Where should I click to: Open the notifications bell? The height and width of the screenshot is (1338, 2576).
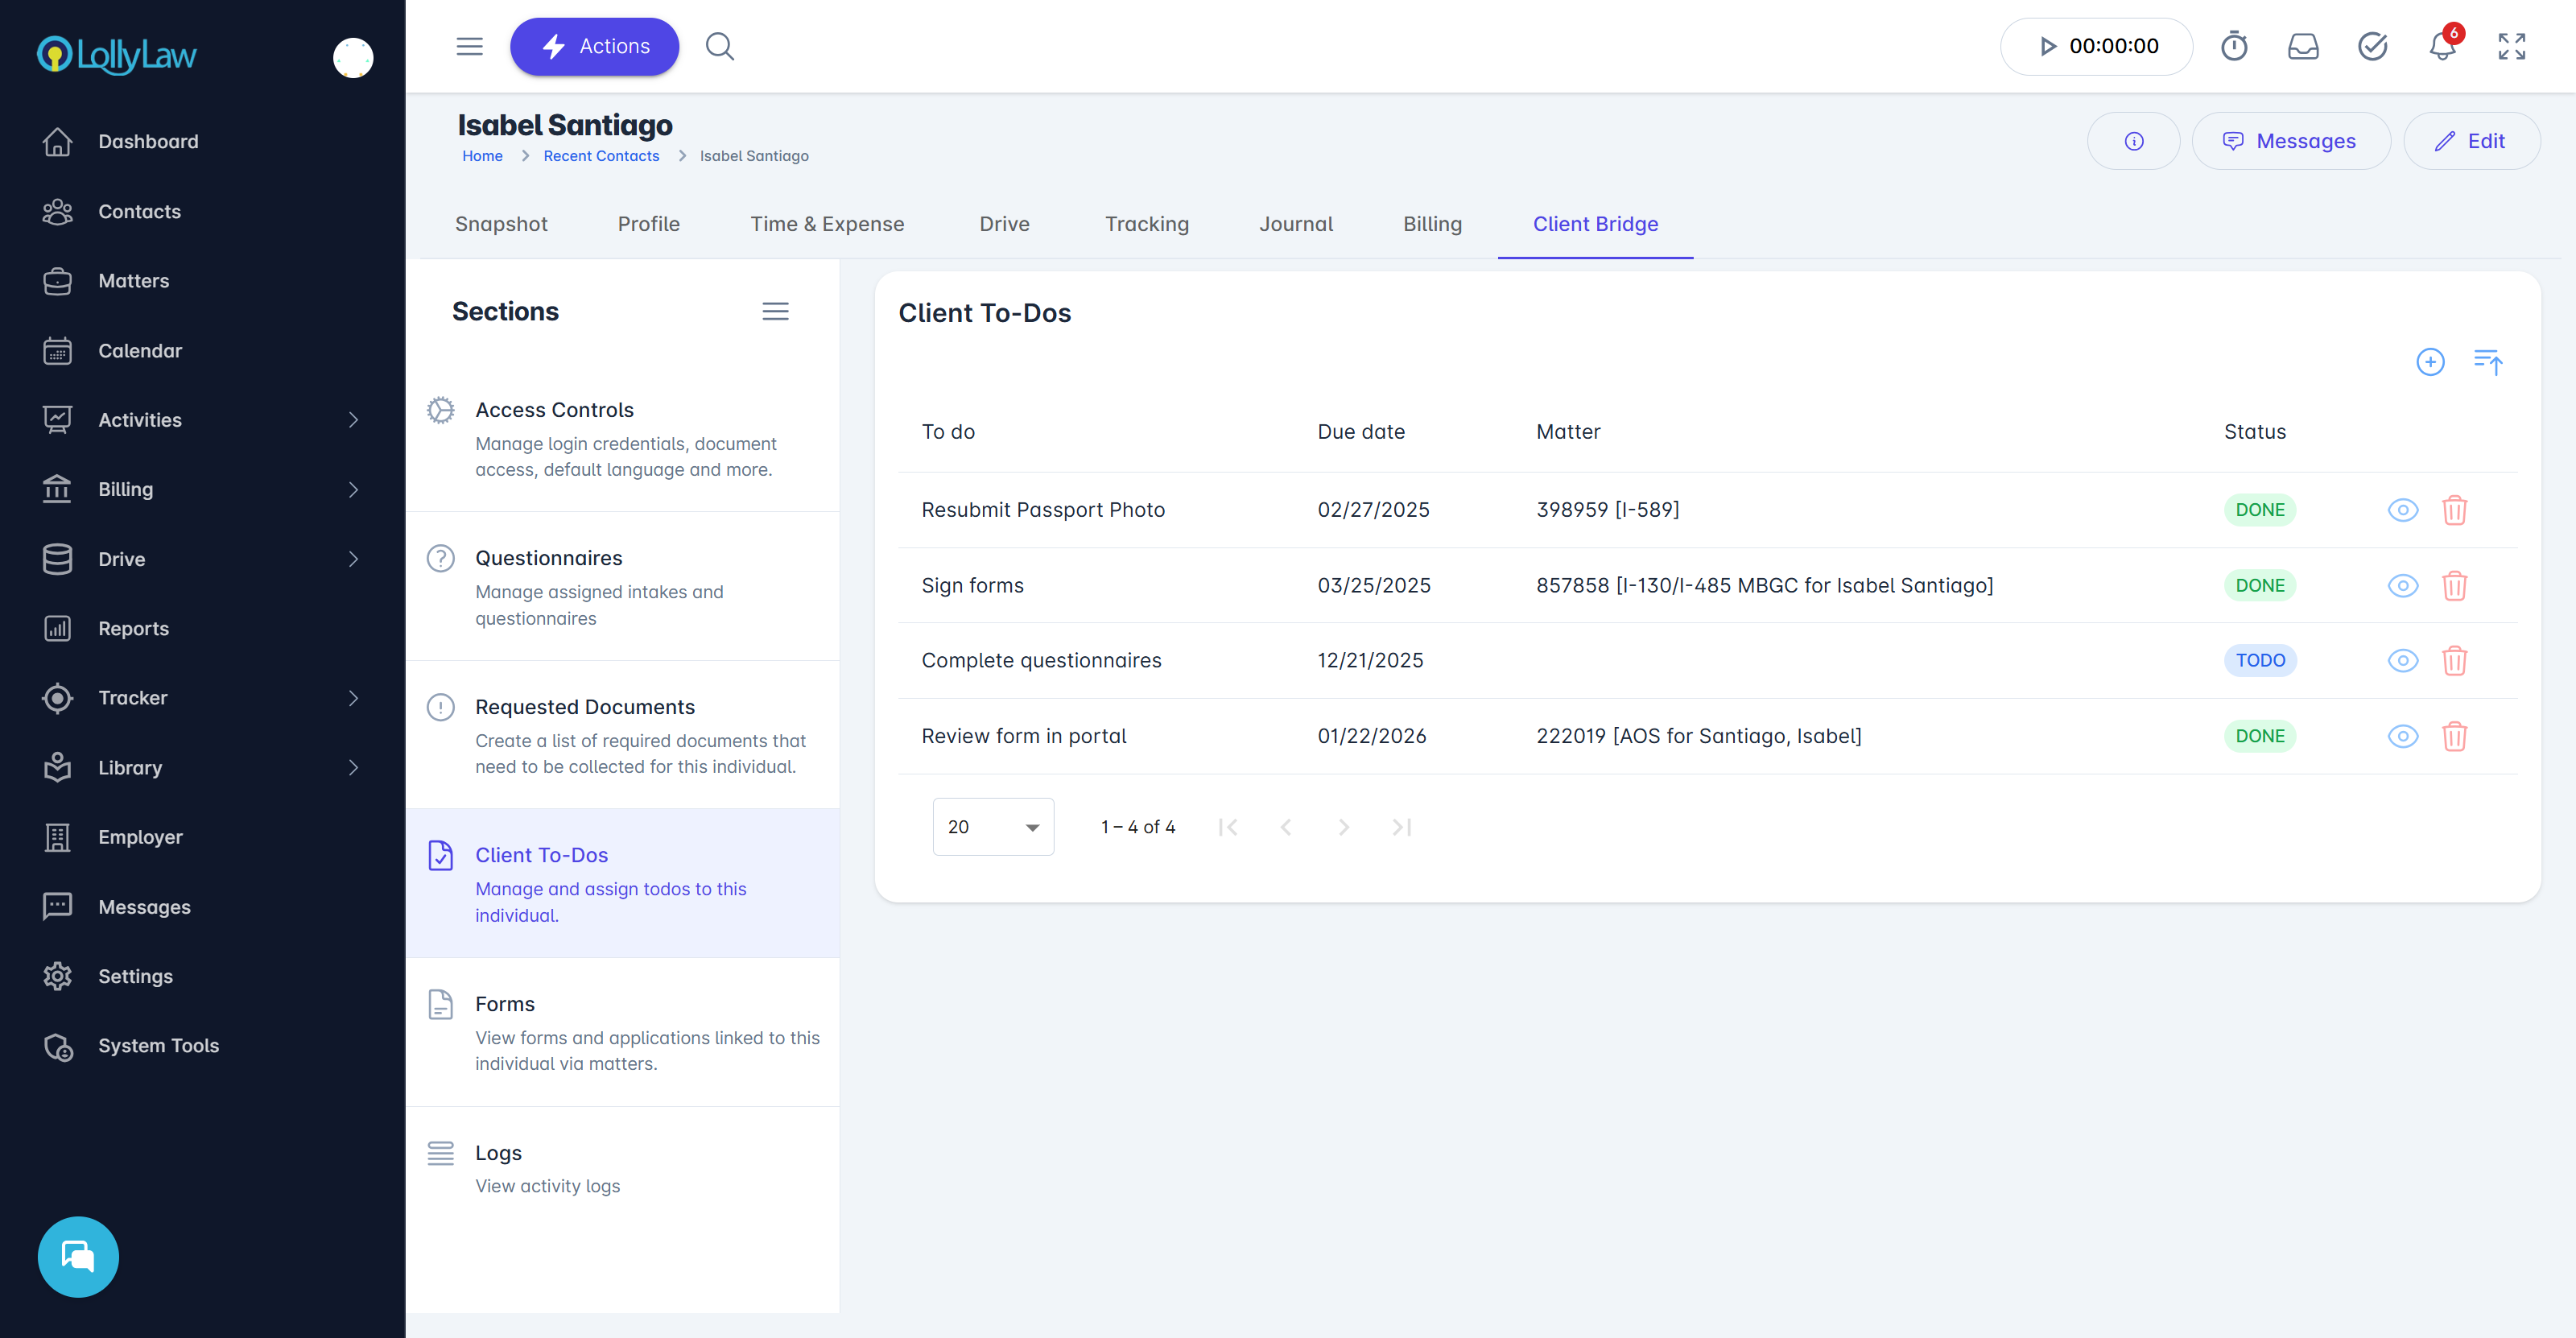(2442, 46)
